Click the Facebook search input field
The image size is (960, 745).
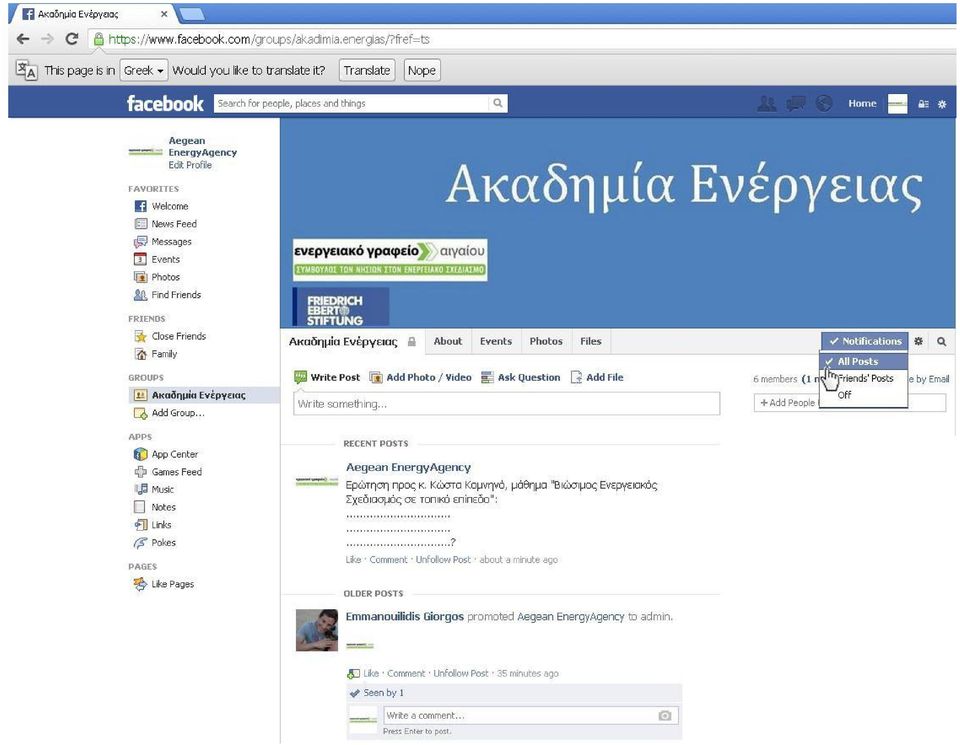click(x=353, y=103)
